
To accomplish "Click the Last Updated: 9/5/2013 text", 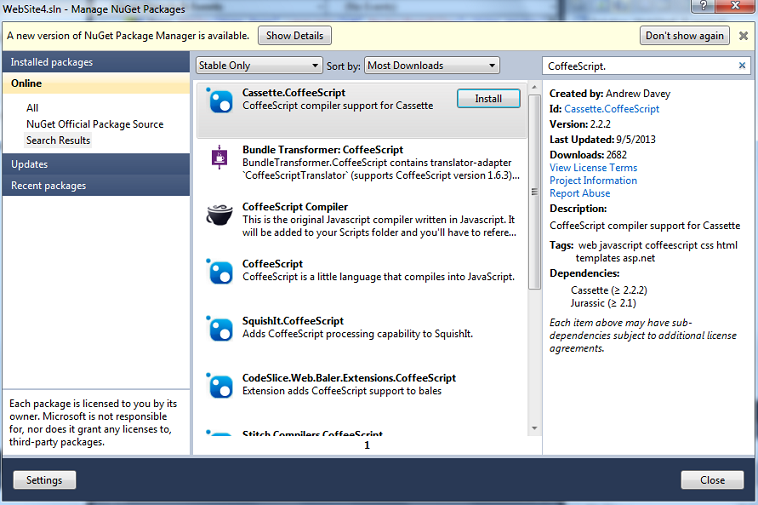I will pyautogui.click(x=602, y=139).
